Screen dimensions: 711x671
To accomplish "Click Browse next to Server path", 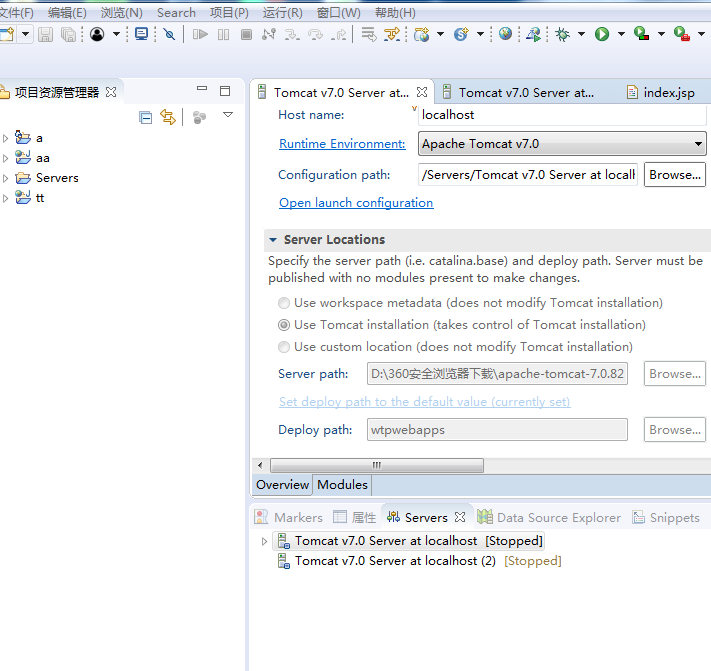I will tap(675, 374).
